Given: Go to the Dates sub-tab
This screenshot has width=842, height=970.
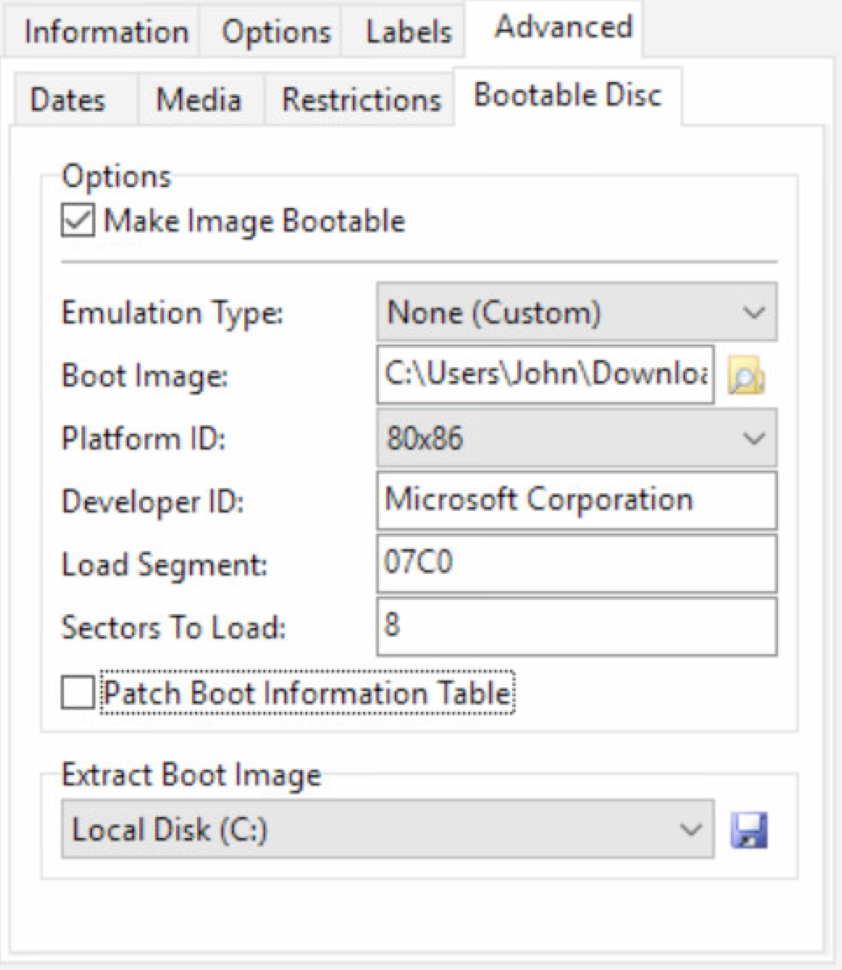Looking at the screenshot, I should pyautogui.click(x=68, y=100).
